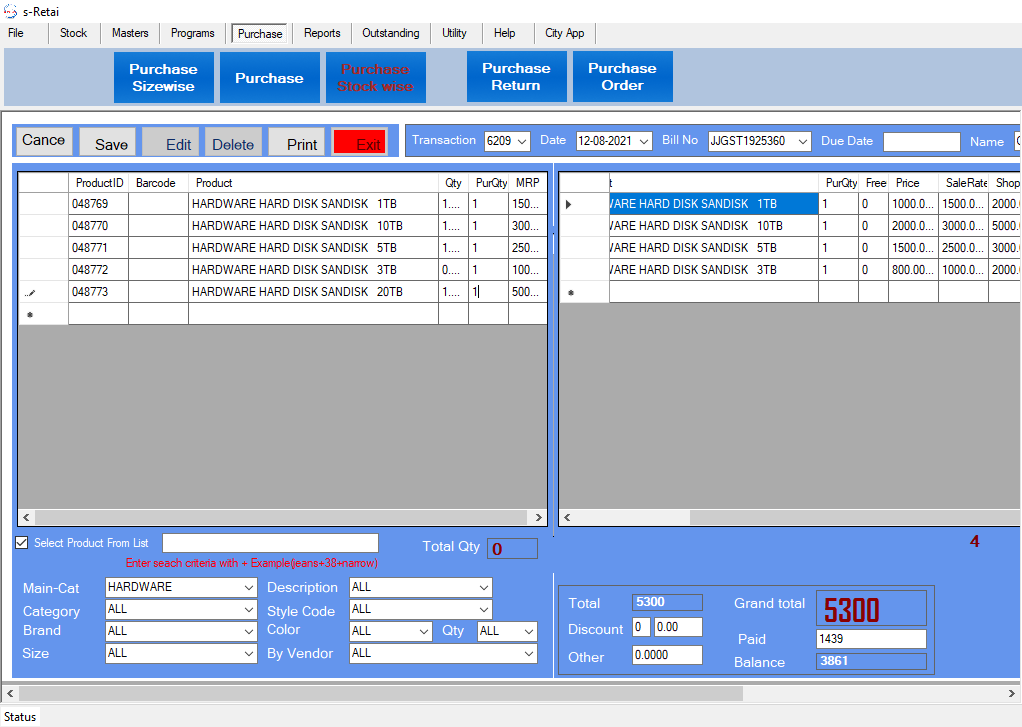The width and height of the screenshot is (1022, 727).
Task: Expand the By Vendor dropdown
Action: [x=529, y=653]
